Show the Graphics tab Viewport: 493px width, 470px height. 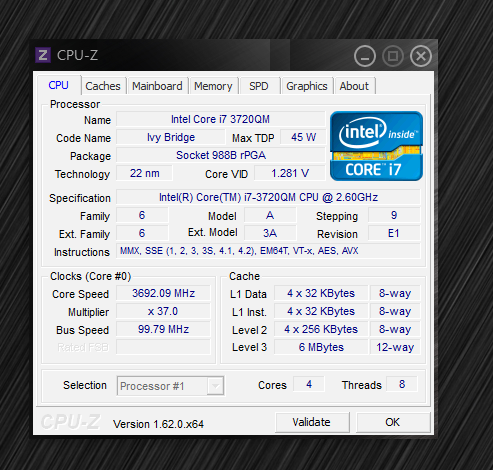click(307, 86)
